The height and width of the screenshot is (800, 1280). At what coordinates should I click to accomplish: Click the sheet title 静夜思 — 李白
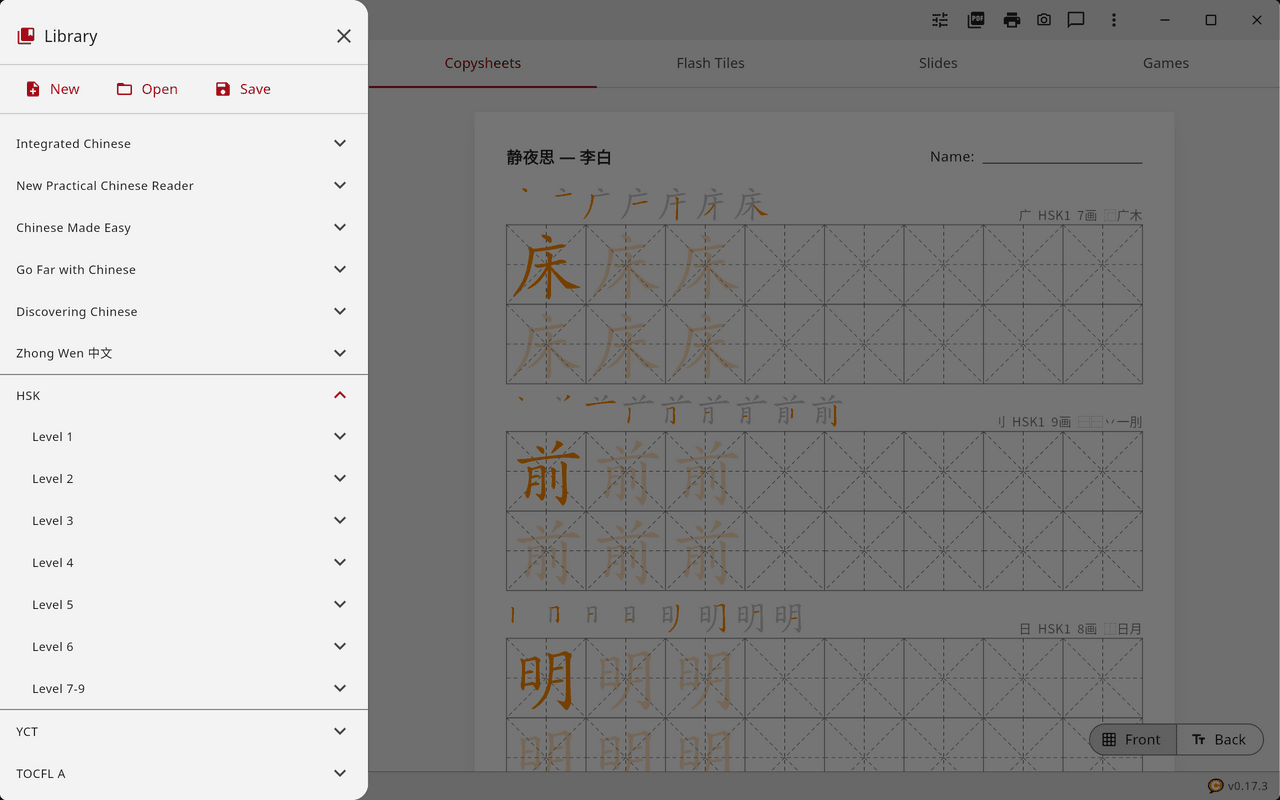click(x=559, y=157)
